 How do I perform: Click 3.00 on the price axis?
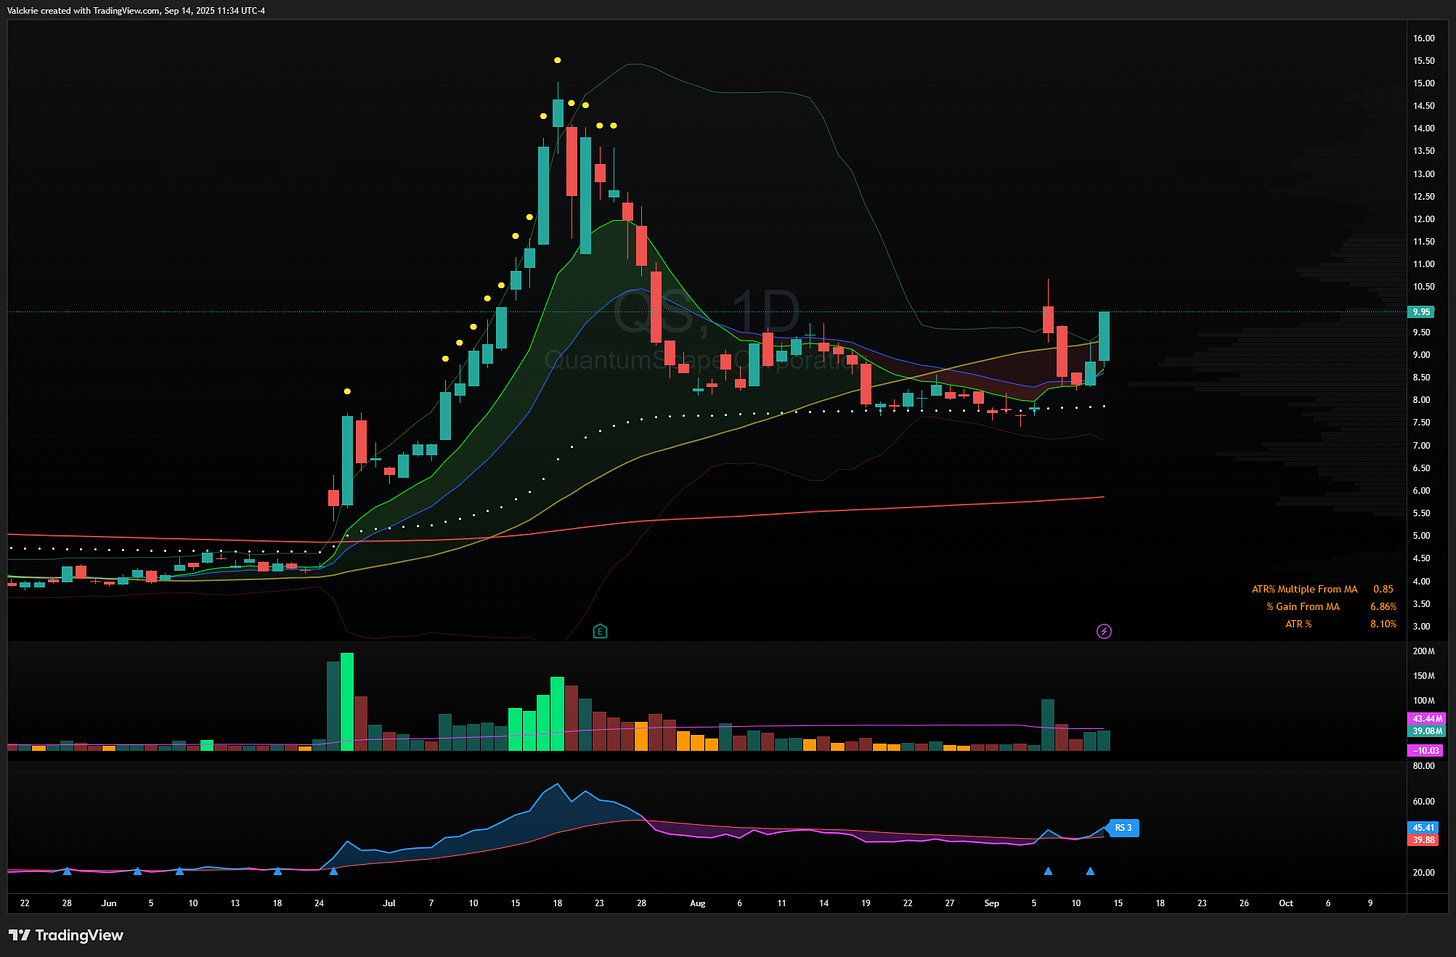1421,626
